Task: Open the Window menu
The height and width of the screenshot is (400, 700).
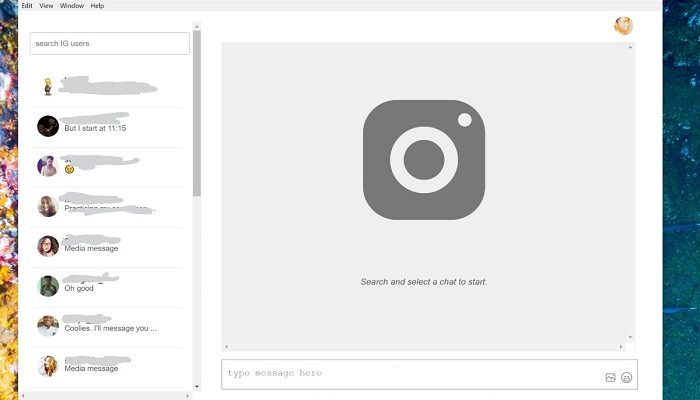Action: 72,6
